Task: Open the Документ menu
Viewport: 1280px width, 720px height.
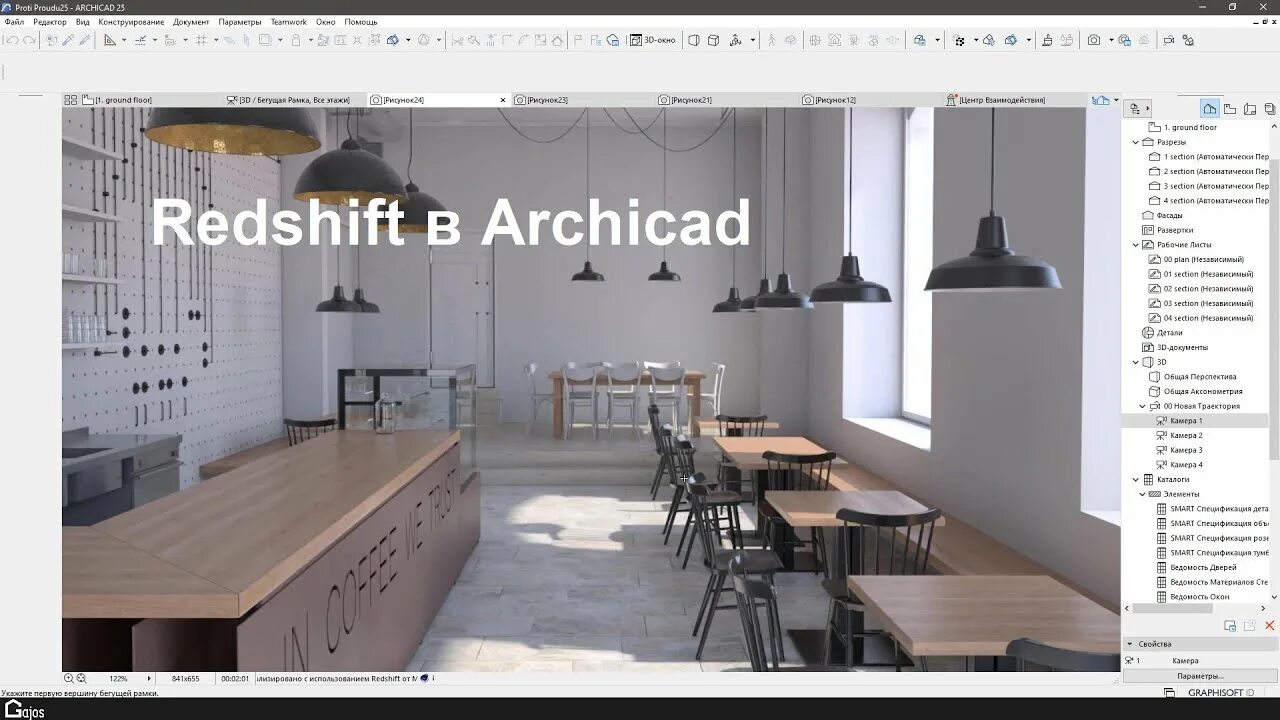Action: [x=191, y=22]
